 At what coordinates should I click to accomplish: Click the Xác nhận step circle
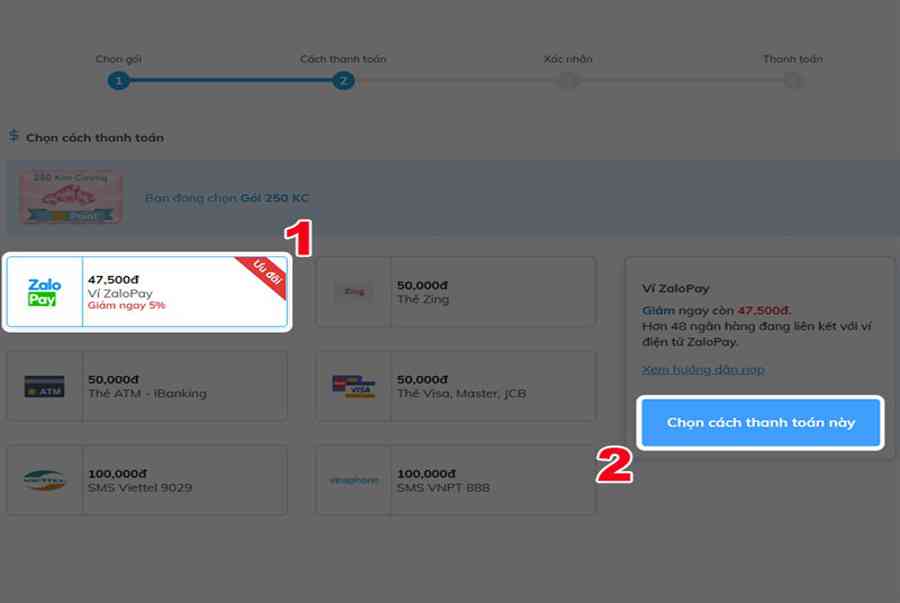click(x=568, y=81)
